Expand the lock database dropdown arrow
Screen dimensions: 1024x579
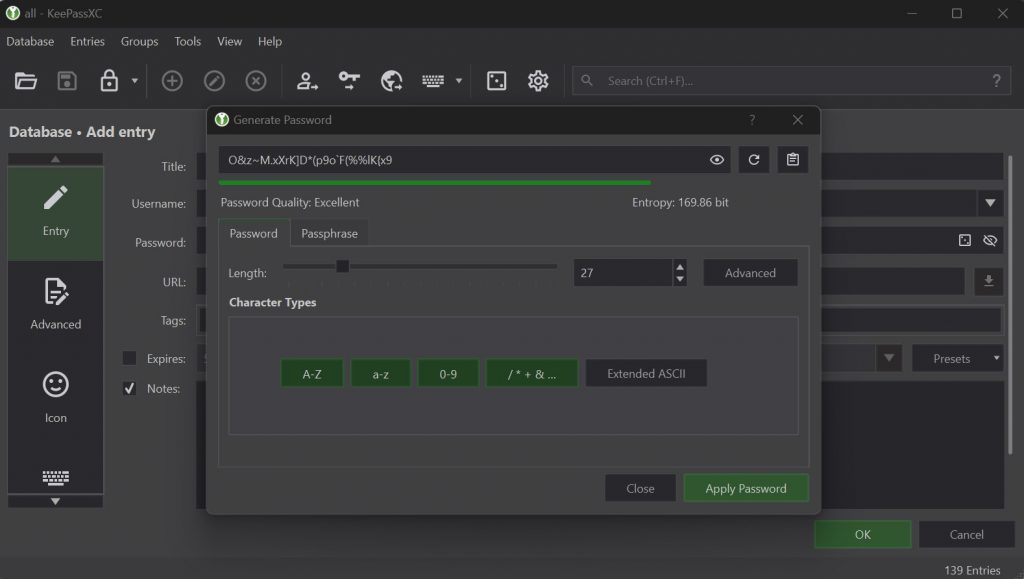point(135,81)
